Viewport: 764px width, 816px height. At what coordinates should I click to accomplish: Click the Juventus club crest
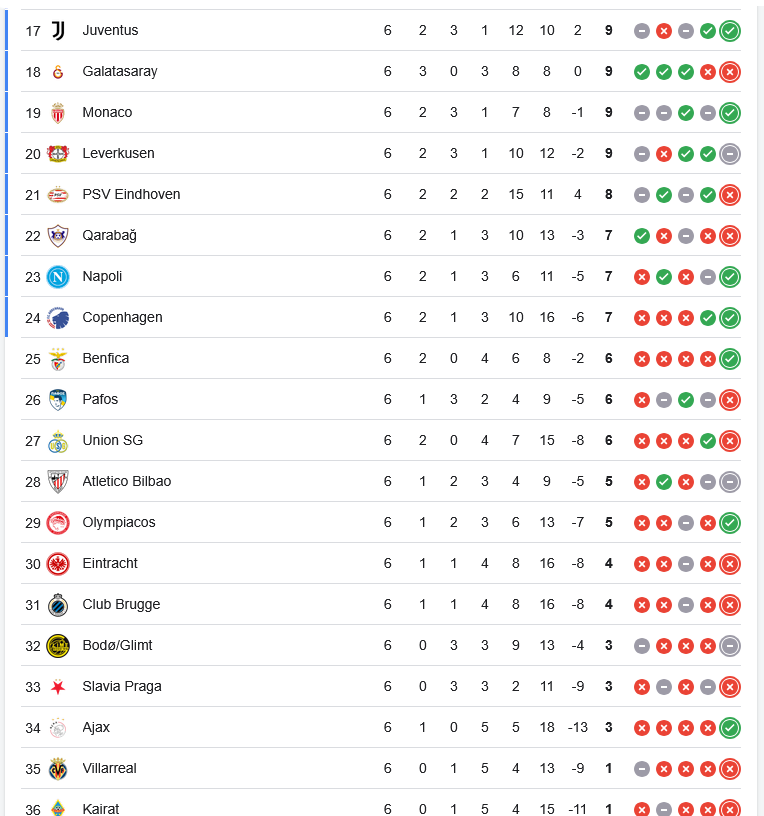(58, 31)
